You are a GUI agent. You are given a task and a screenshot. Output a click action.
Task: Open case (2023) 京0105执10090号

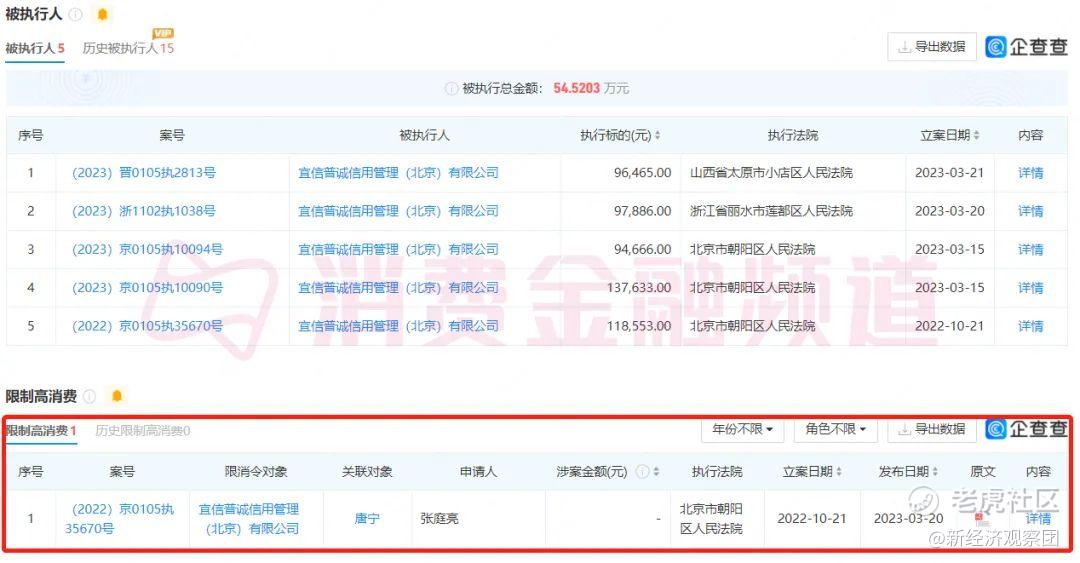coord(147,287)
